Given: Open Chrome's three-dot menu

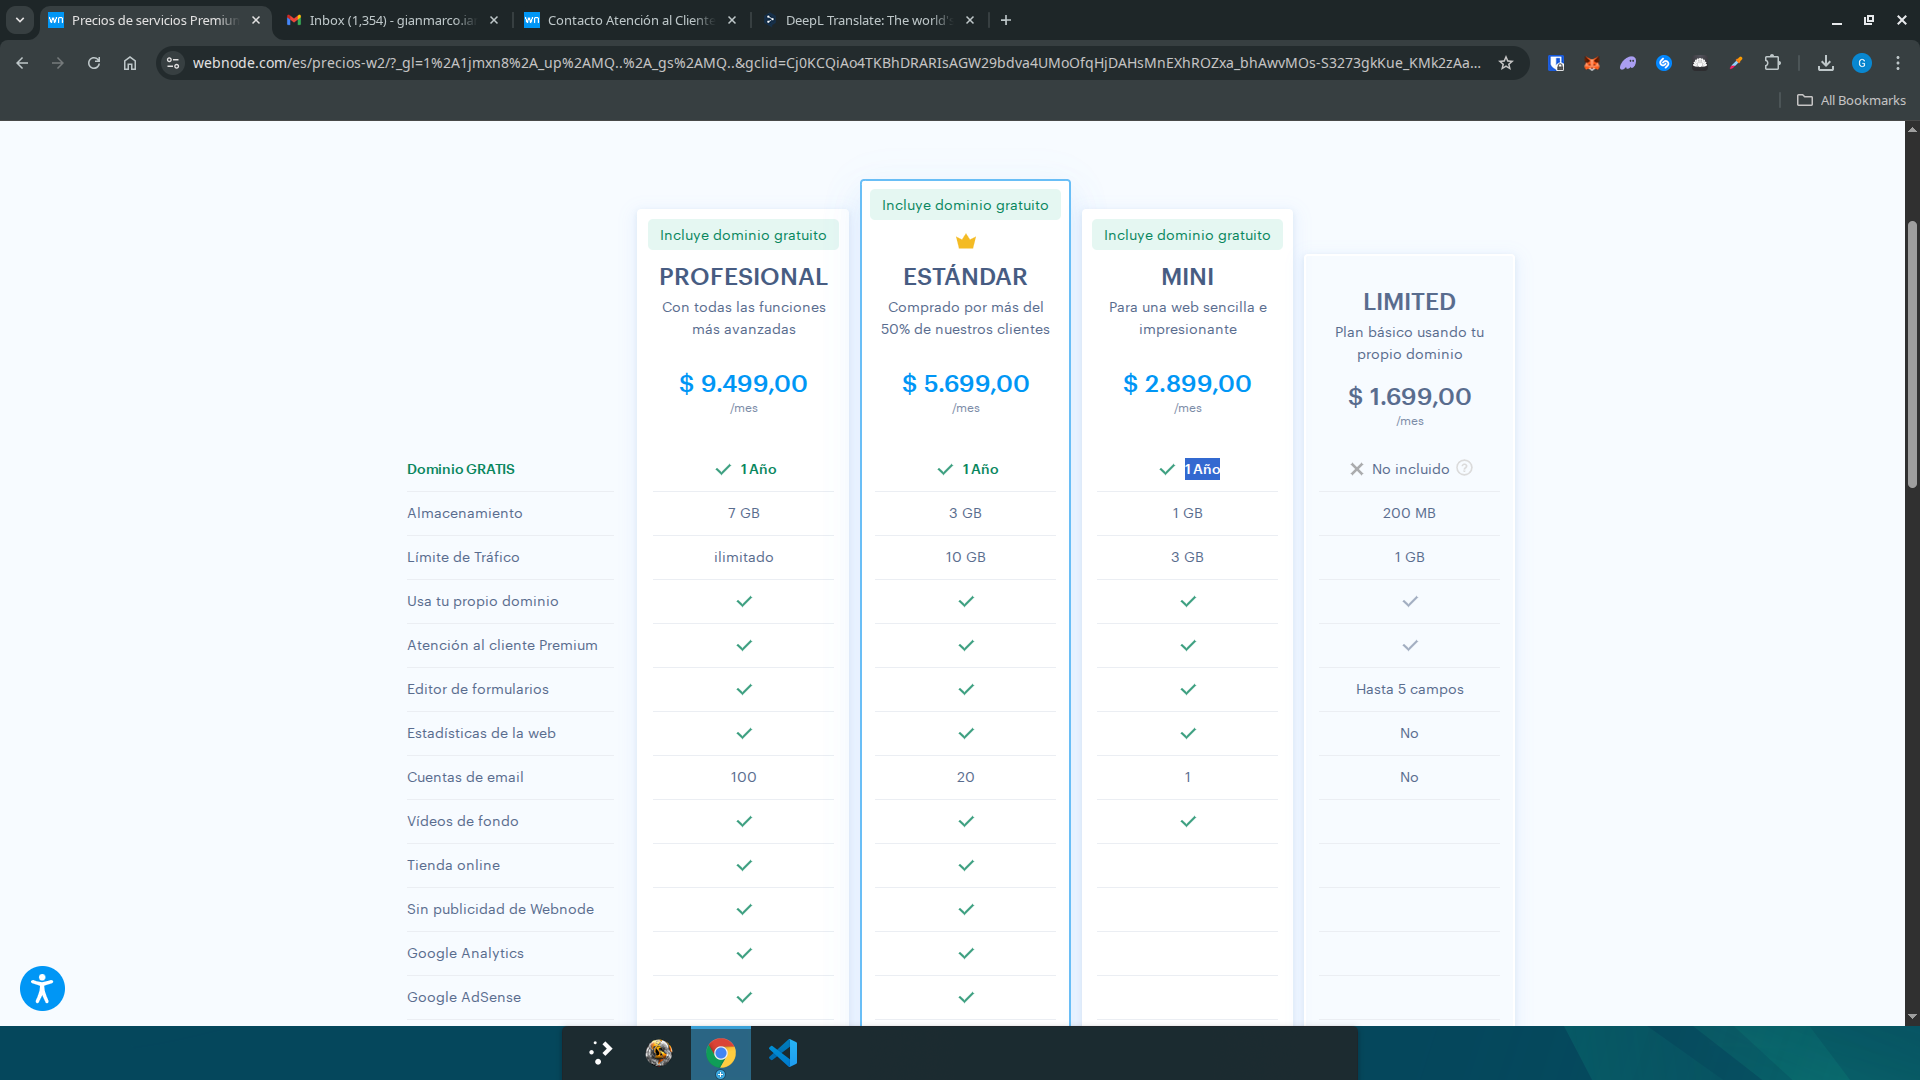Looking at the screenshot, I should pyautogui.click(x=1898, y=63).
